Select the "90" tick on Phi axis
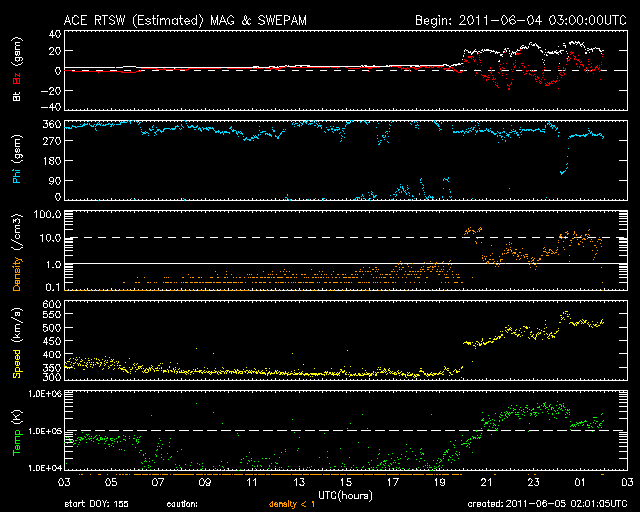Screen dimensions: 640x512 coord(55,180)
